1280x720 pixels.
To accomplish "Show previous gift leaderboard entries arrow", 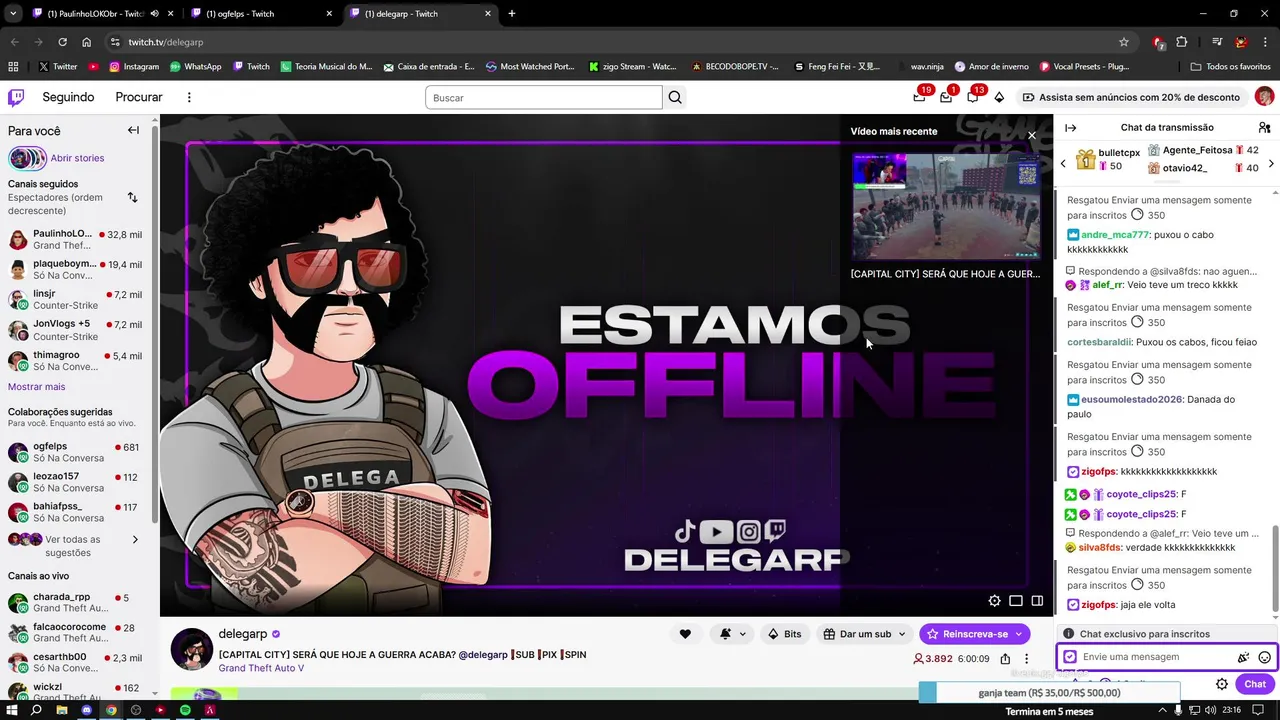I will click(1063, 164).
